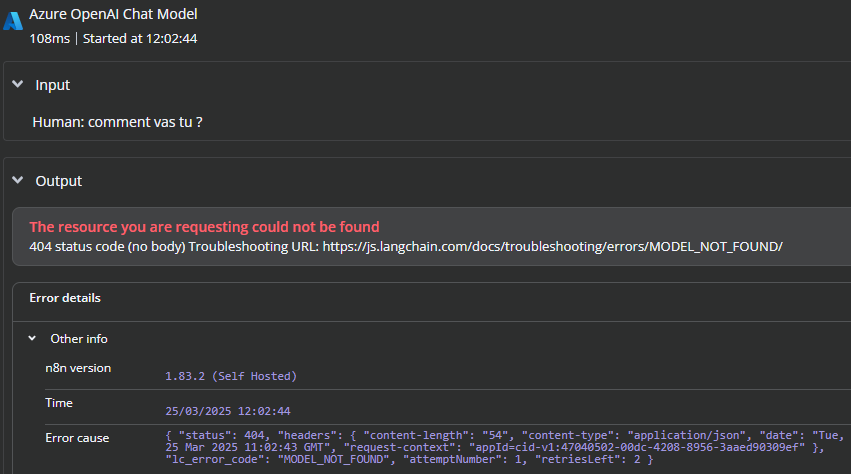This screenshot has width=851, height=474.
Task: Click the Human: comment vas tu ? message
Action: pyautogui.click(x=117, y=122)
